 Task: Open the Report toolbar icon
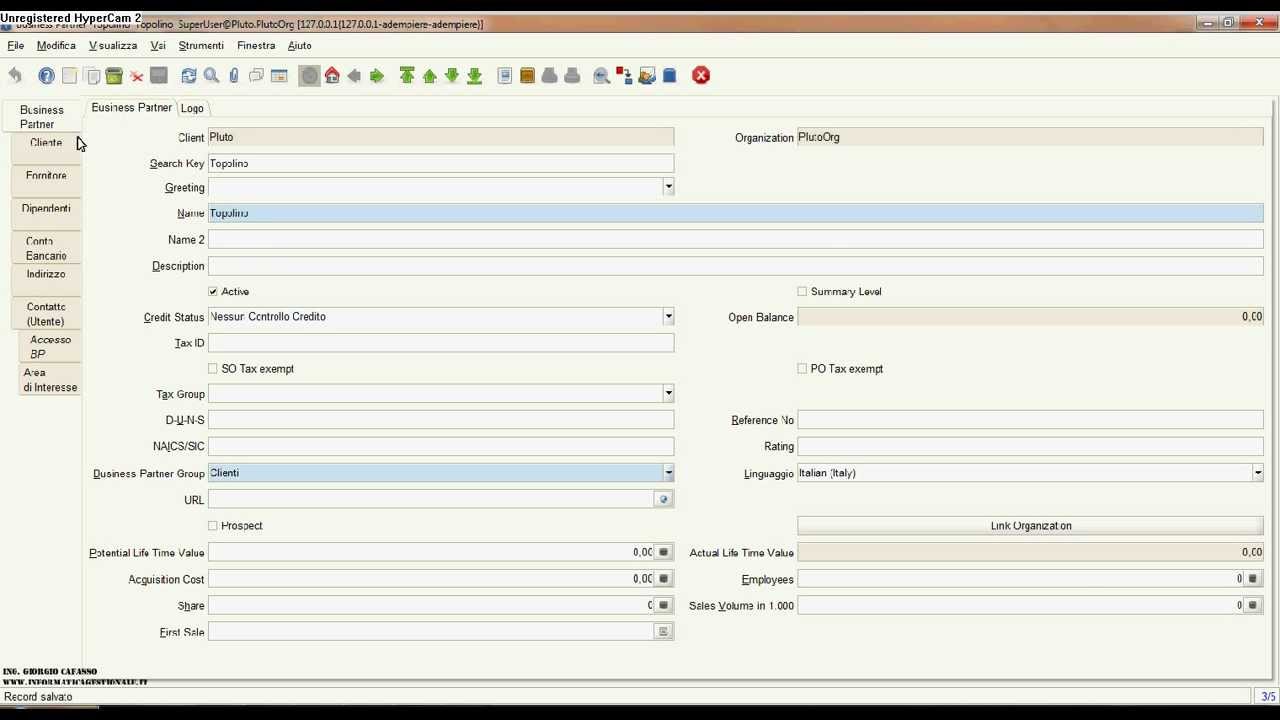505,76
